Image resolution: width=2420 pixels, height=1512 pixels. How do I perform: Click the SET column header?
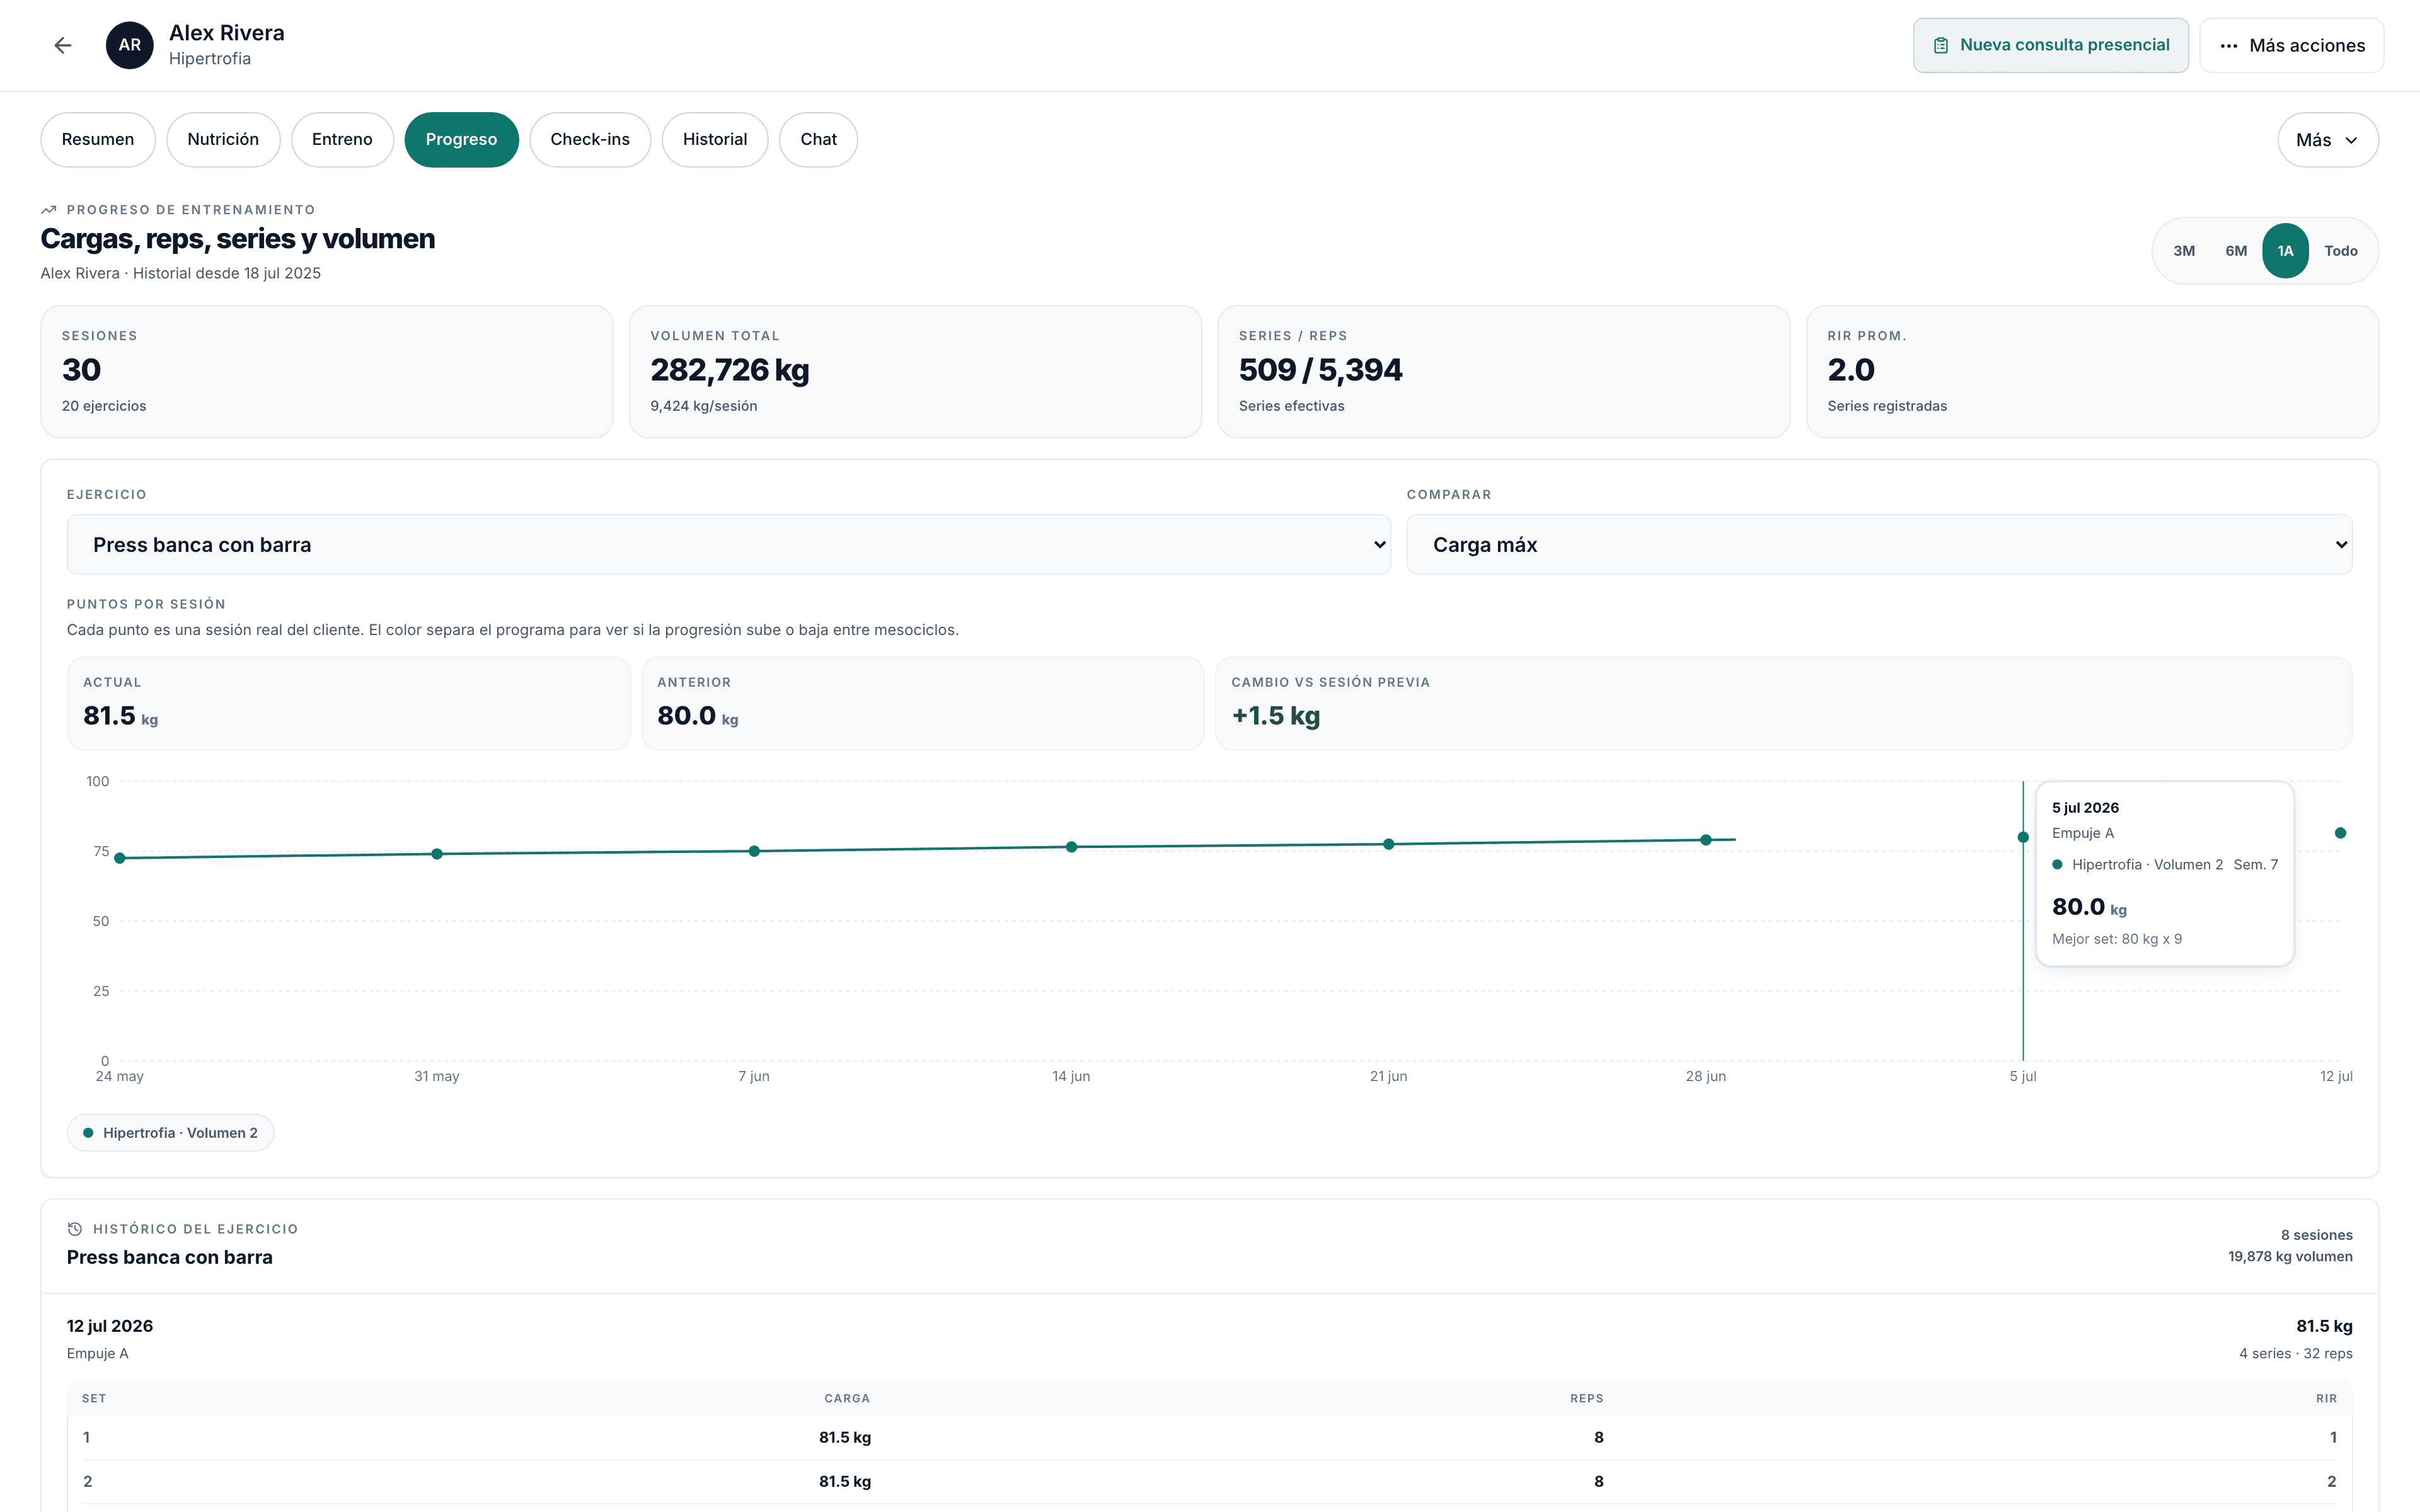click(94, 1399)
